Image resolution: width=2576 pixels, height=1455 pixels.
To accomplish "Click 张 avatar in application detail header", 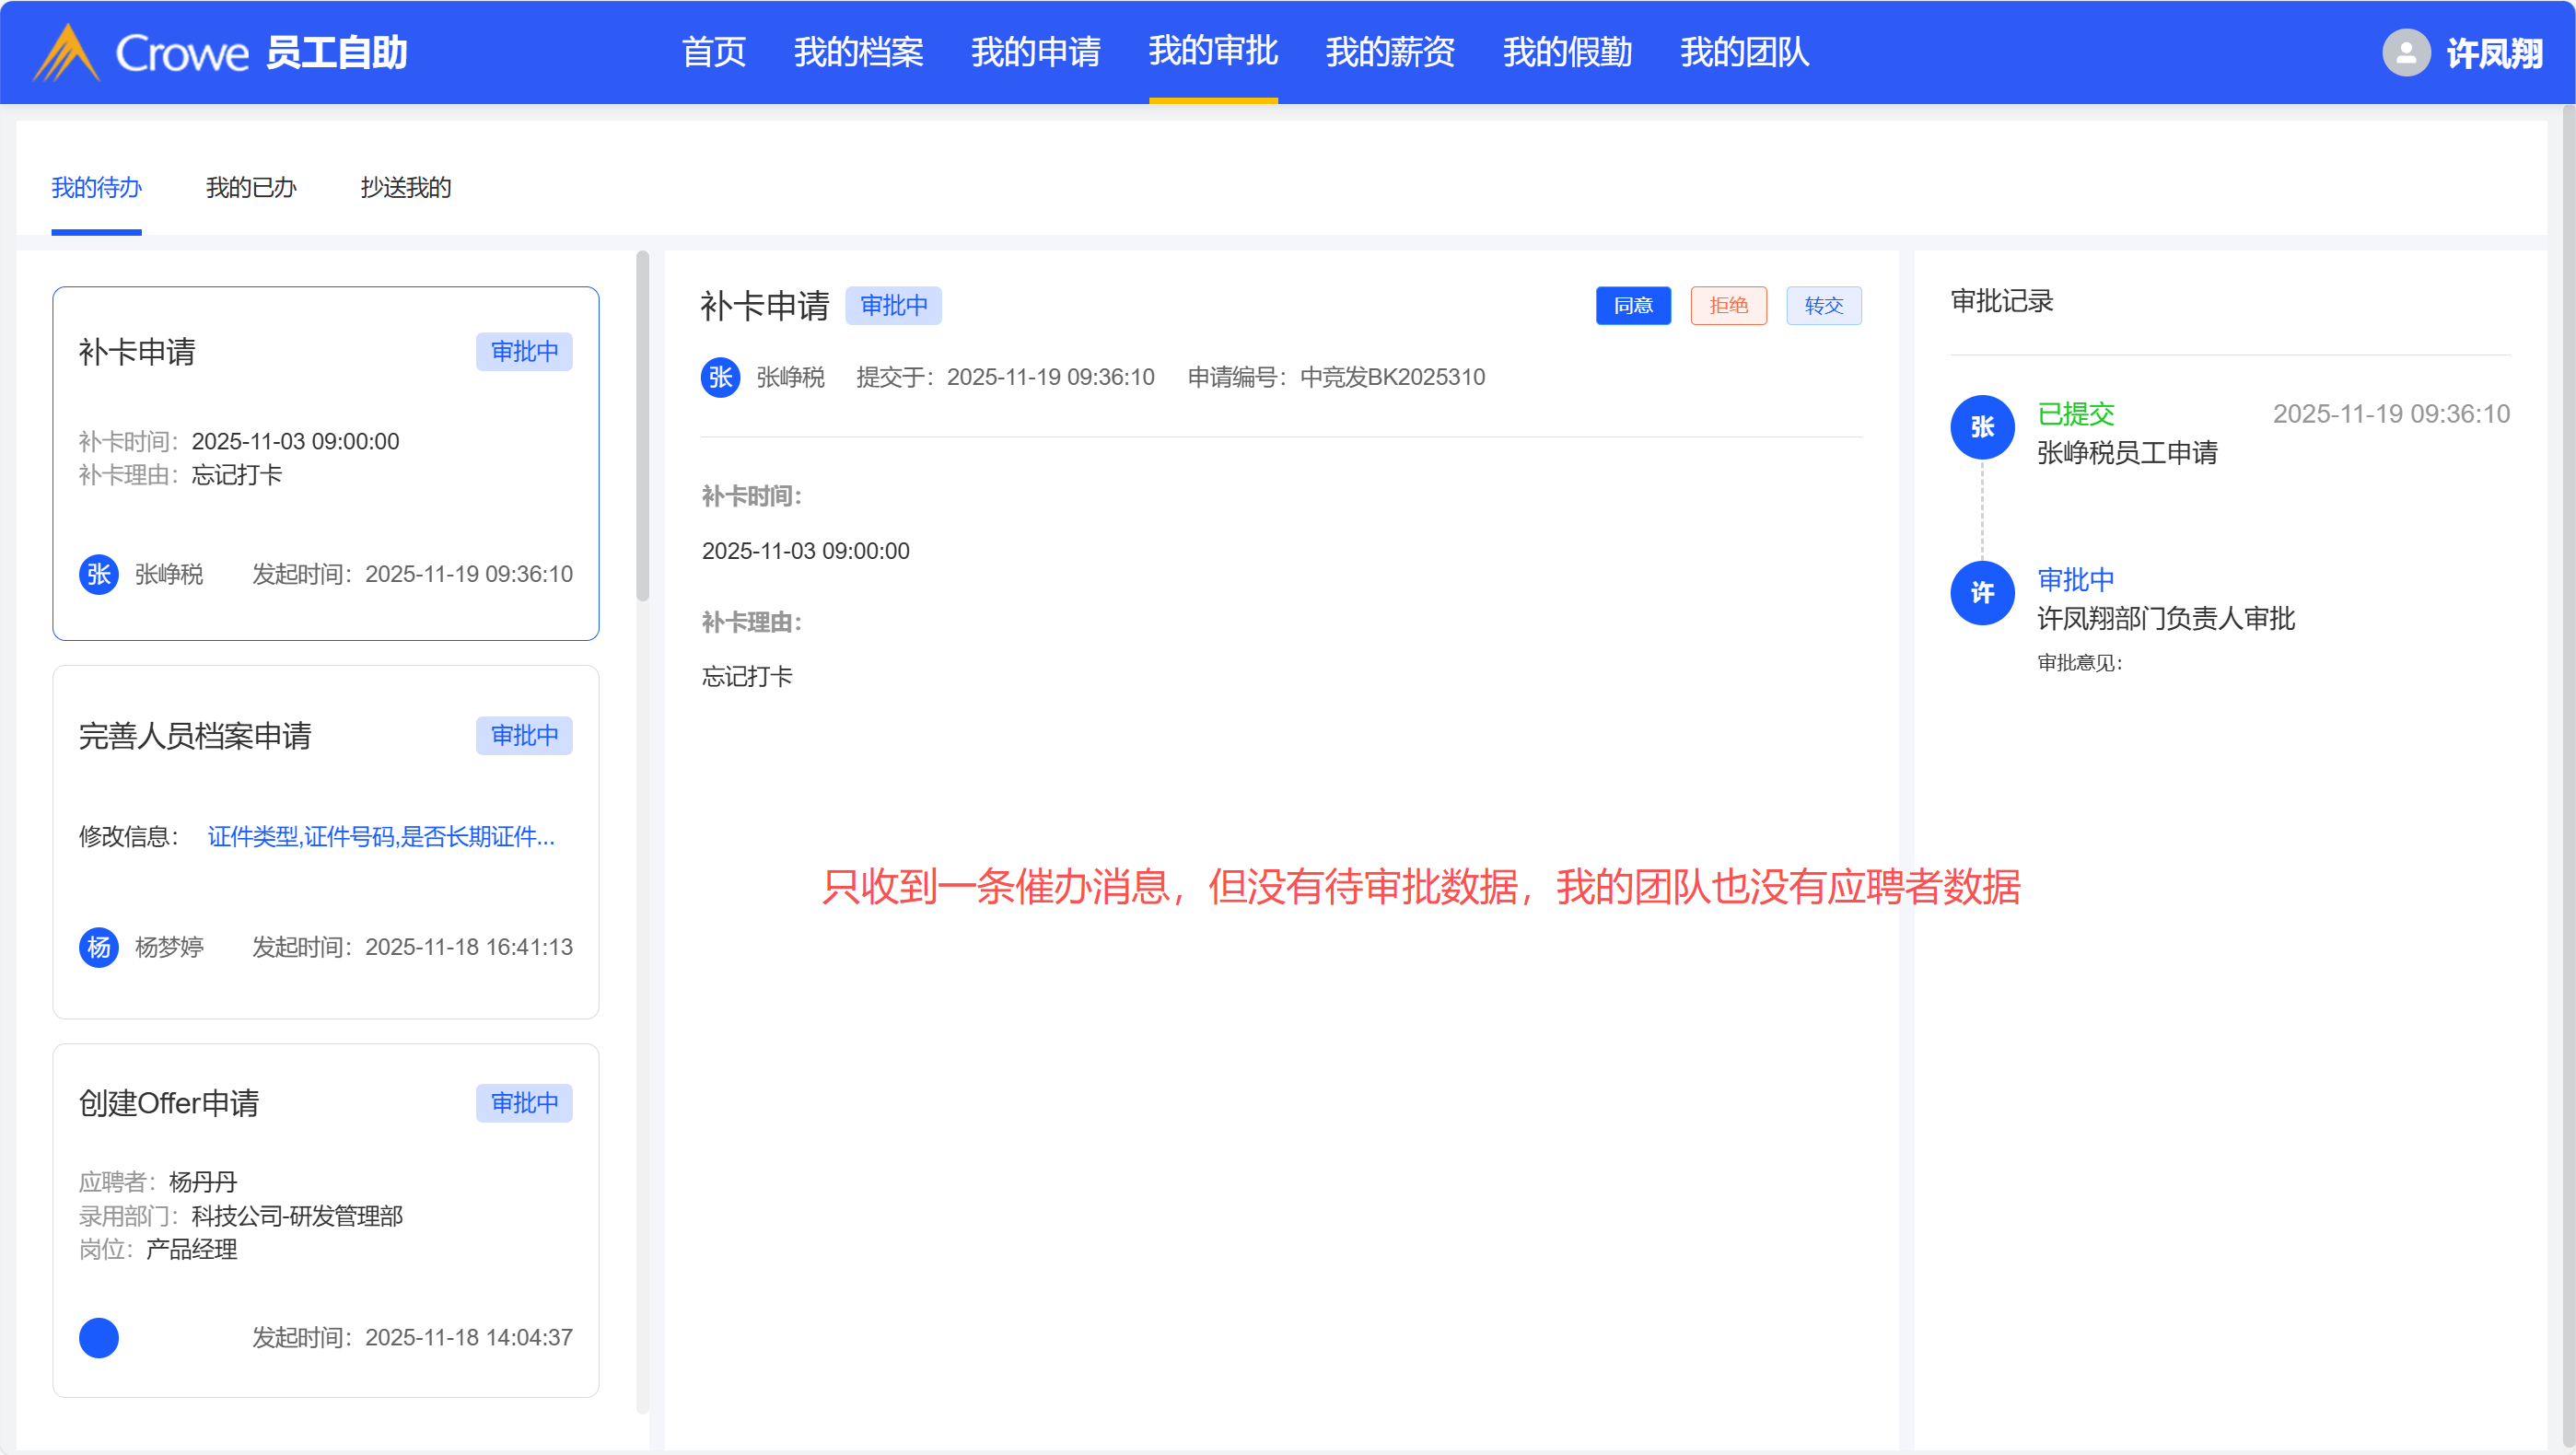I will [720, 377].
